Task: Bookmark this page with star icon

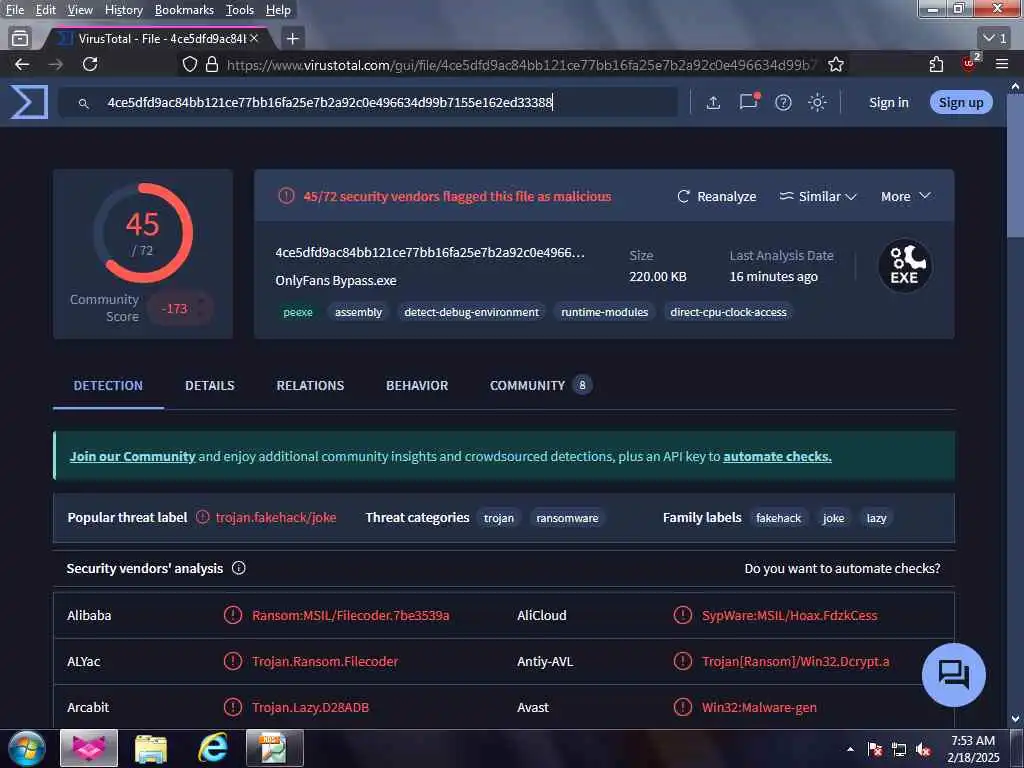Action: [x=835, y=64]
